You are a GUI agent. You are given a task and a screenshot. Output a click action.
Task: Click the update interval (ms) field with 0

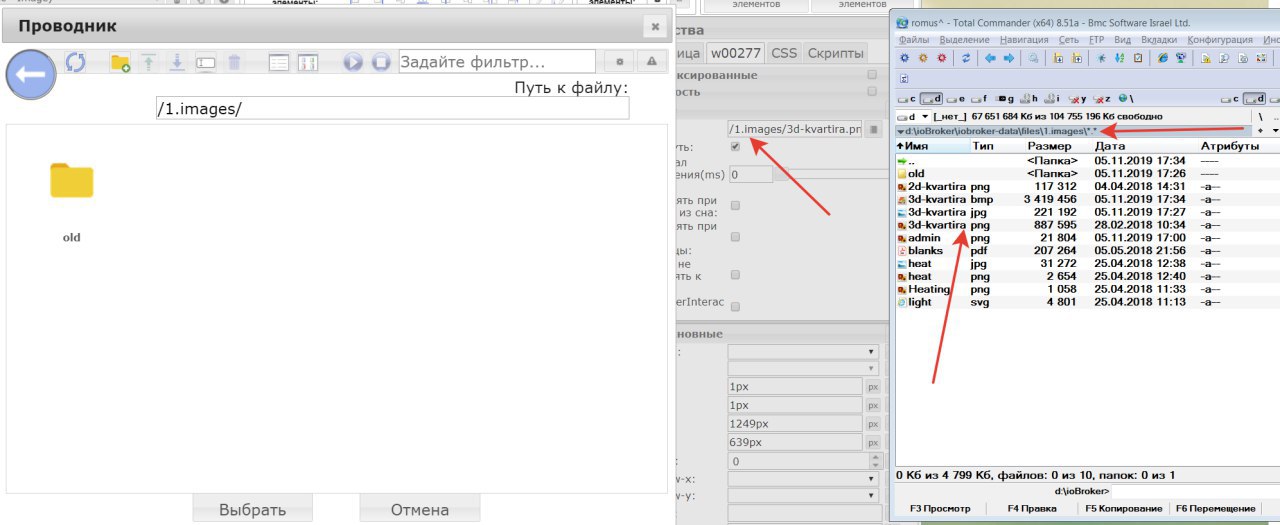[750, 174]
